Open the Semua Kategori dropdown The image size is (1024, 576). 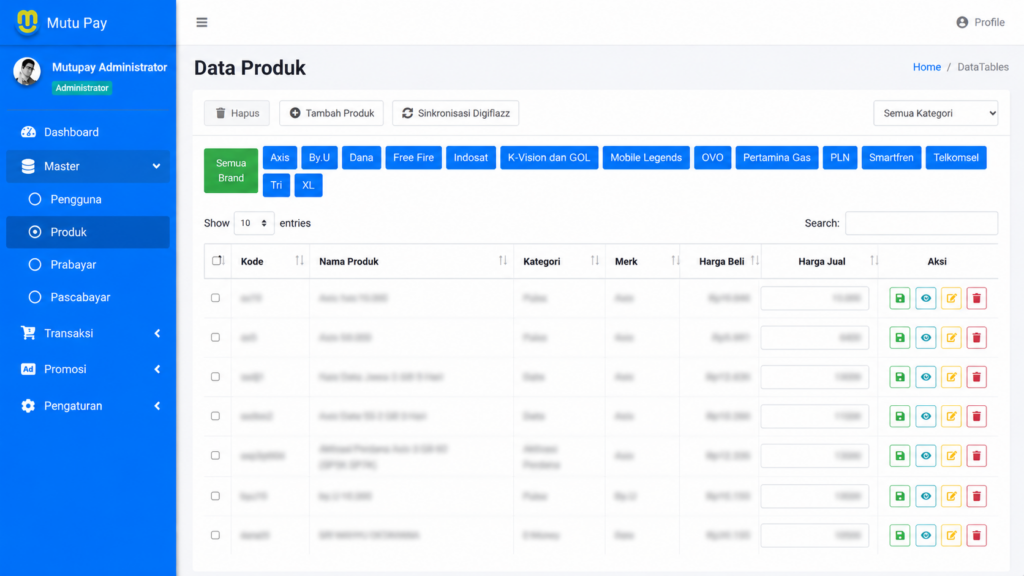point(935,113)
